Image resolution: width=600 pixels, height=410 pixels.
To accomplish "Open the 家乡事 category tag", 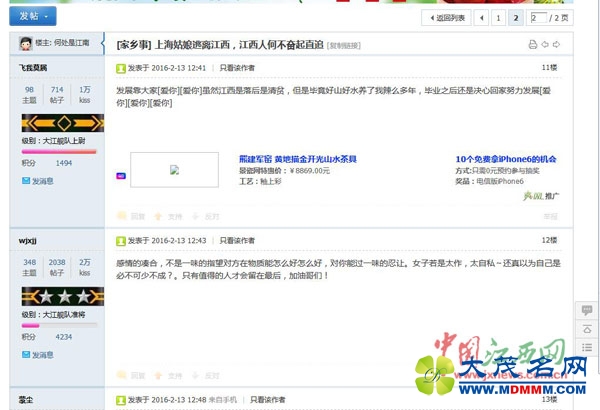I will coord(134,45).
